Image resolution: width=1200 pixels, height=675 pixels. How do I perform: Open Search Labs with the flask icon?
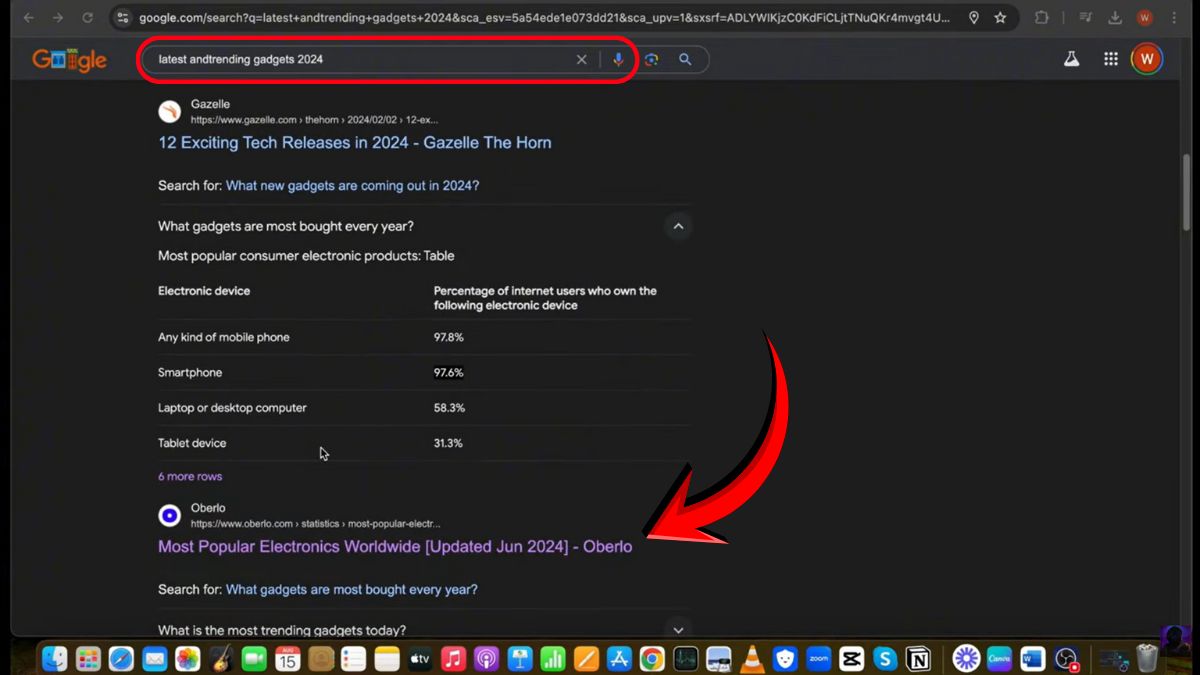pyautogui.click(x=1072, y=59)
